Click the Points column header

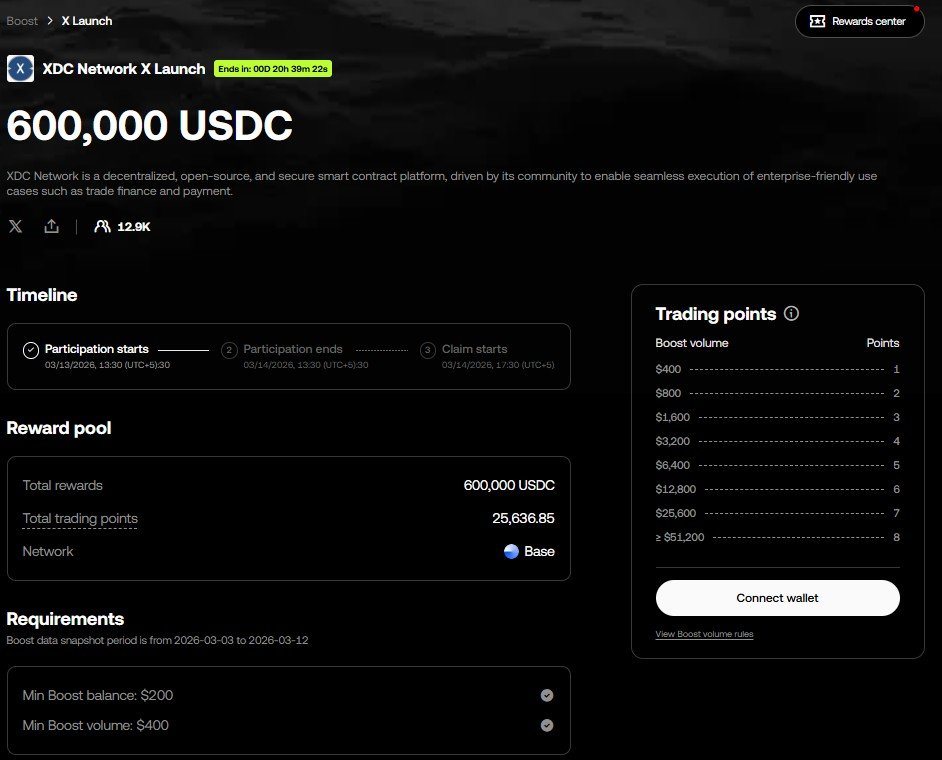tap(883, 343)
